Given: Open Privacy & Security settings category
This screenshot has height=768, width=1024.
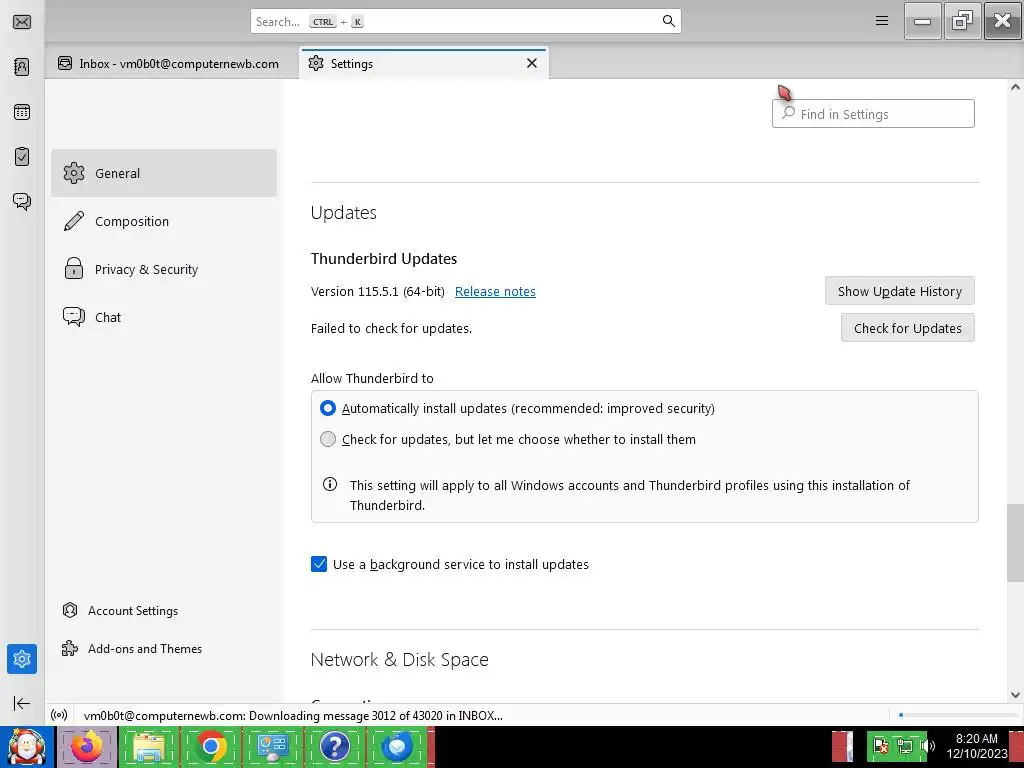Looking at the screenshot, I should pyautogui.click(x=164, y=269).
